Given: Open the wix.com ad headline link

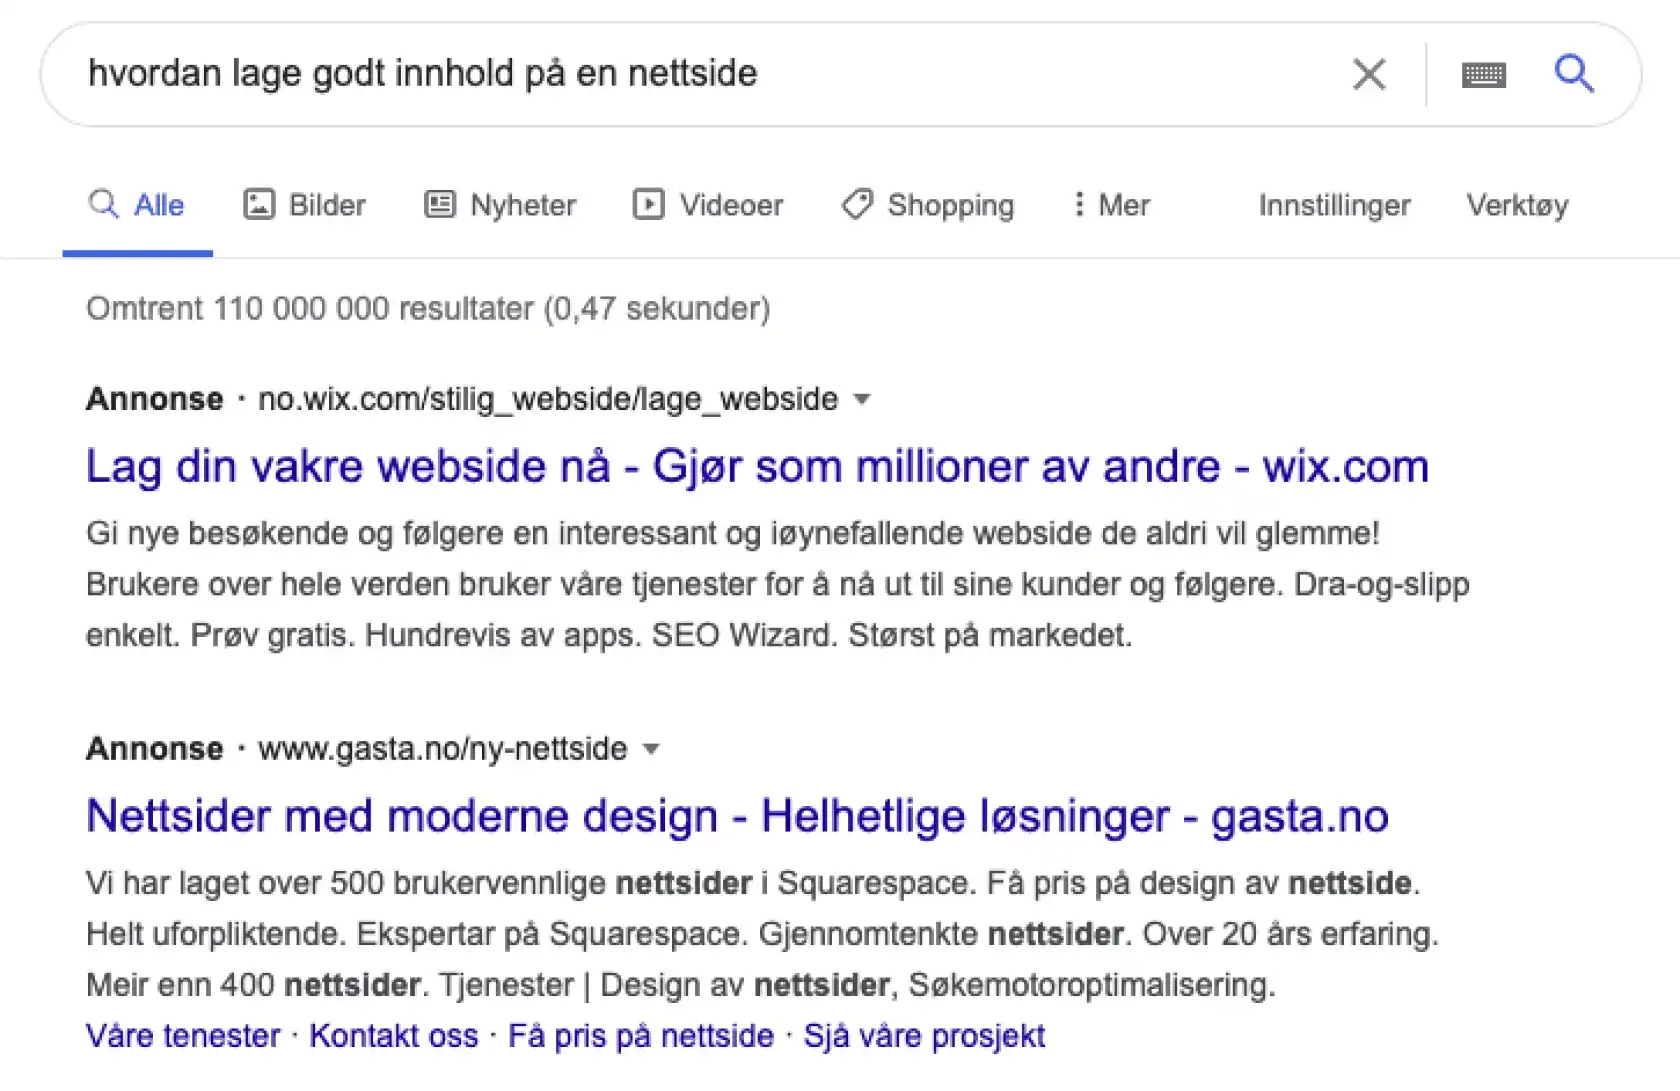Looking at the screenshot, I should coord(756,465).
